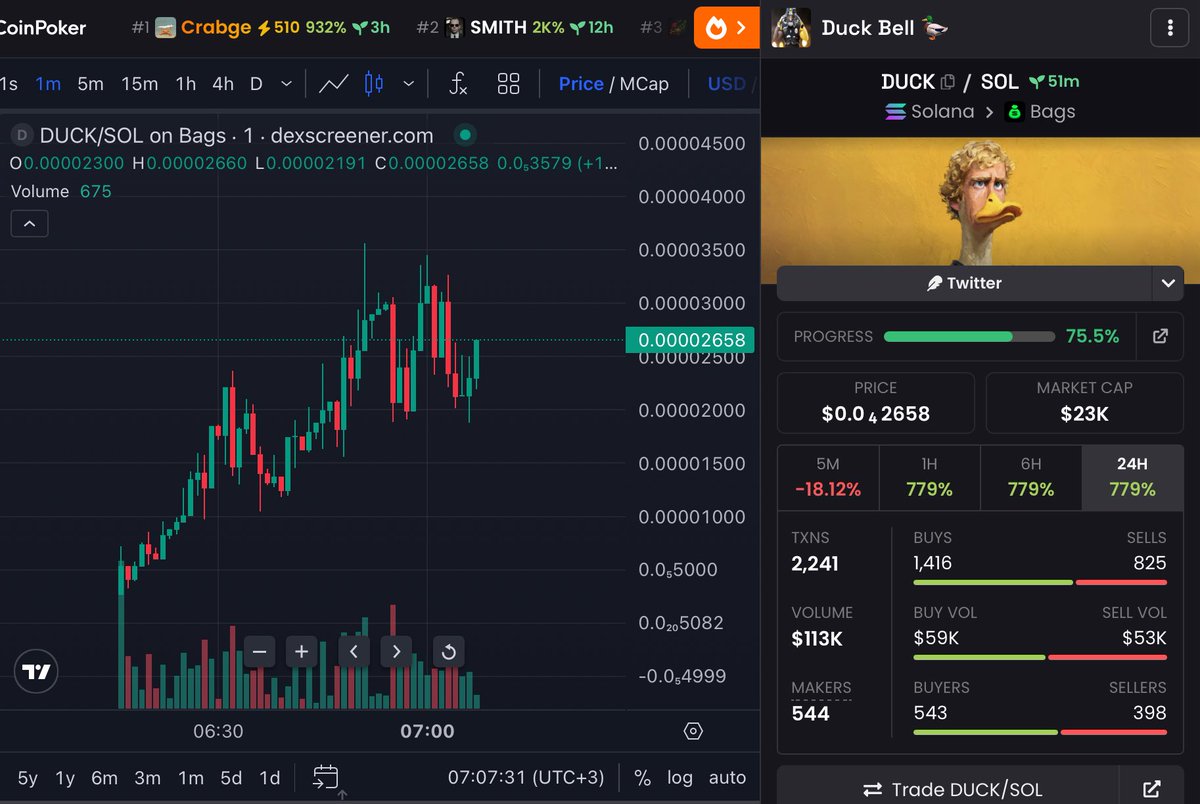Select the 4h timeframe

tap(222, 84)
